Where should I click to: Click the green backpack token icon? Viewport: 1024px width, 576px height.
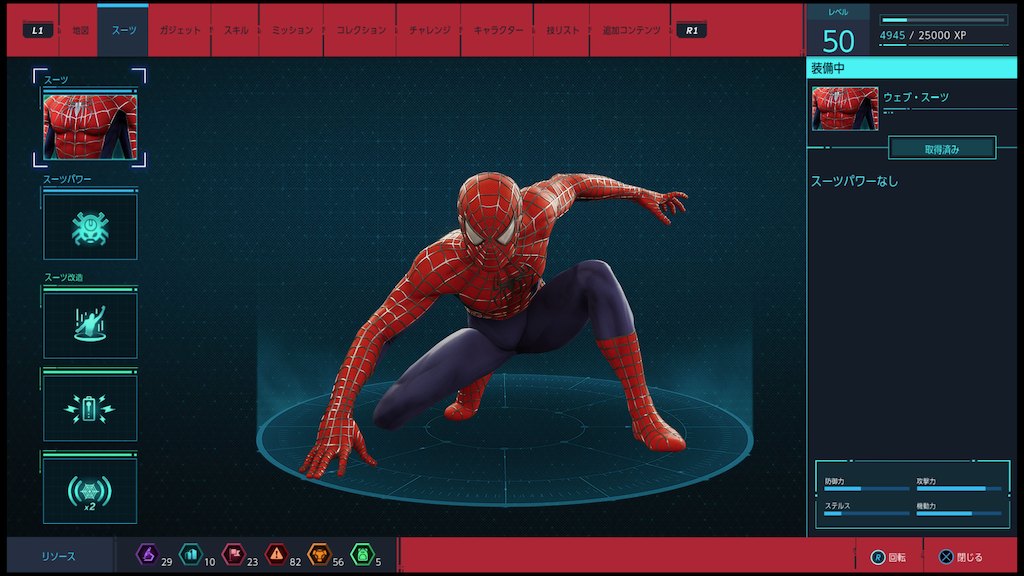(x=362, y=554)
